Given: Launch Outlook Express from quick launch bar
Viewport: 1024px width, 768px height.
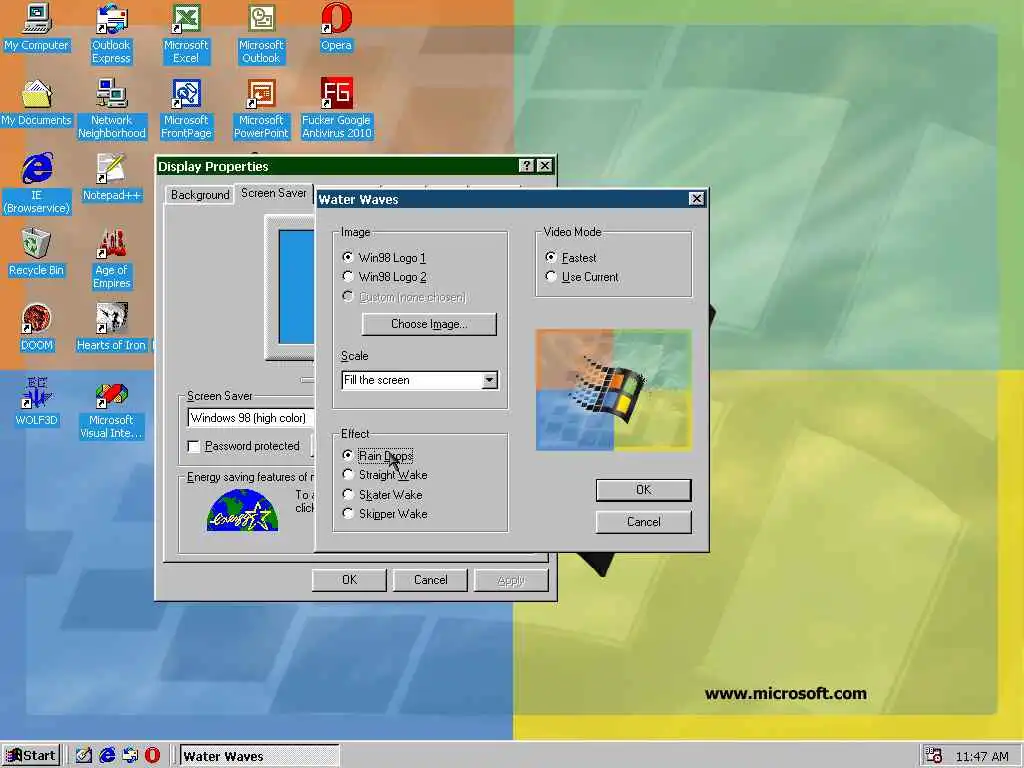Looking at the screenshot, I should (130, 756).
